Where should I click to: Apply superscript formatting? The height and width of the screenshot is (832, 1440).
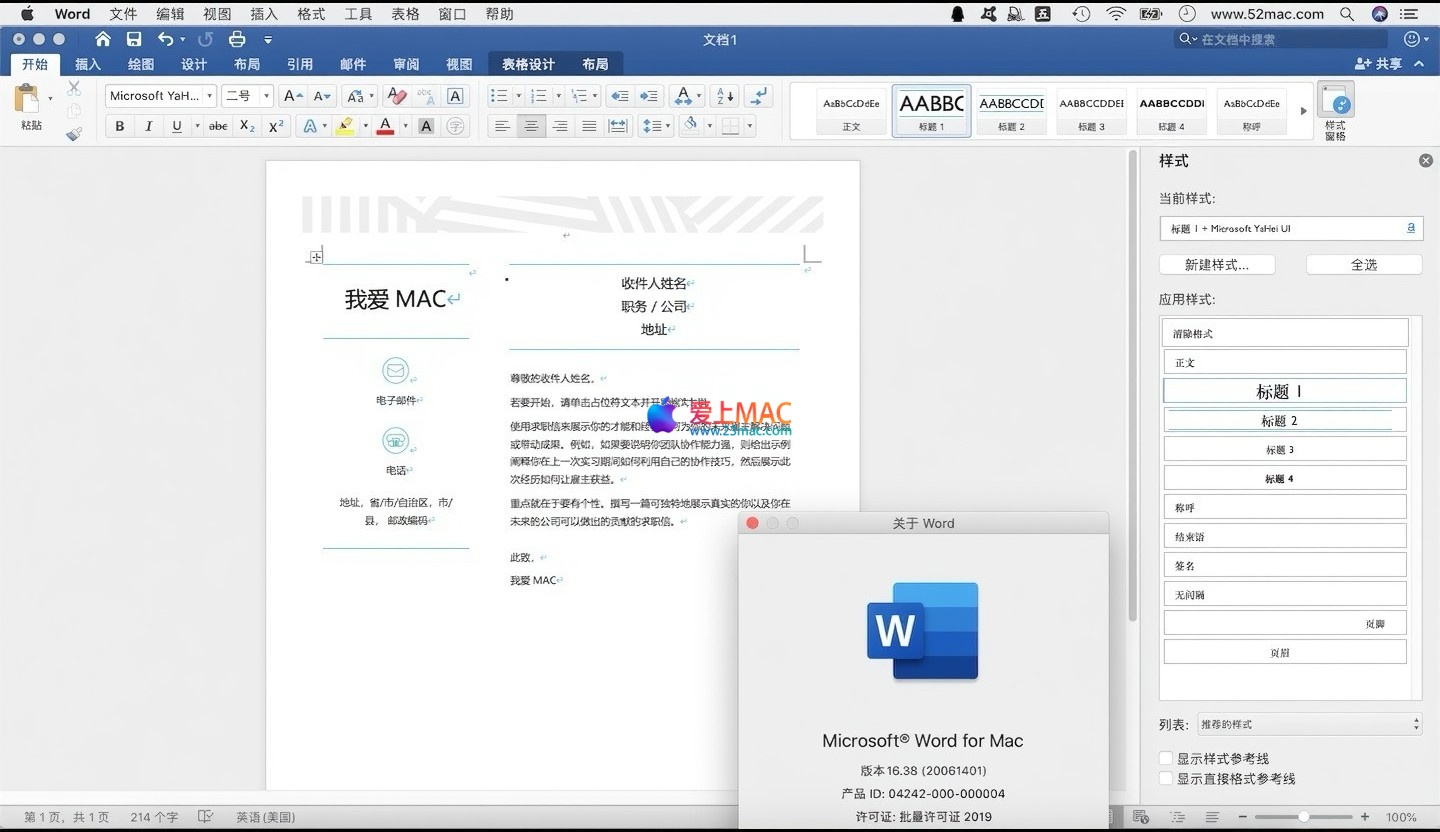pos(276,126)
